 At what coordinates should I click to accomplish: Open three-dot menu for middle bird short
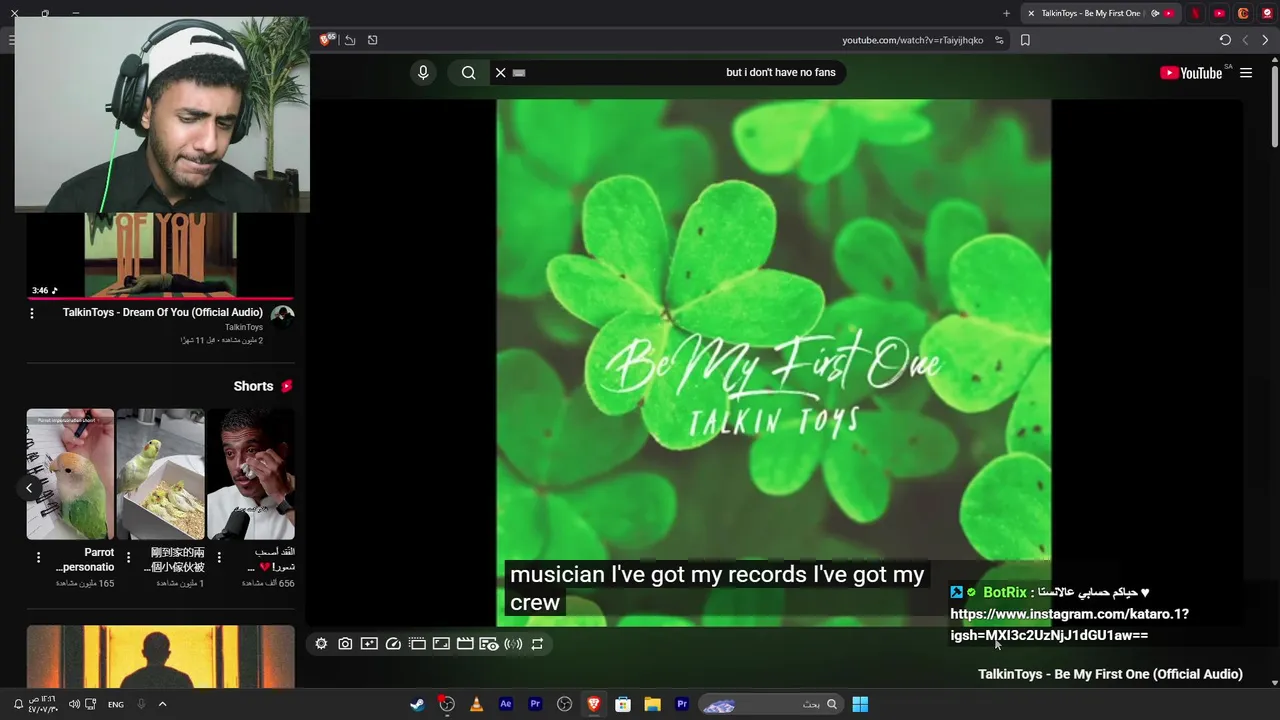coord(129,557)
